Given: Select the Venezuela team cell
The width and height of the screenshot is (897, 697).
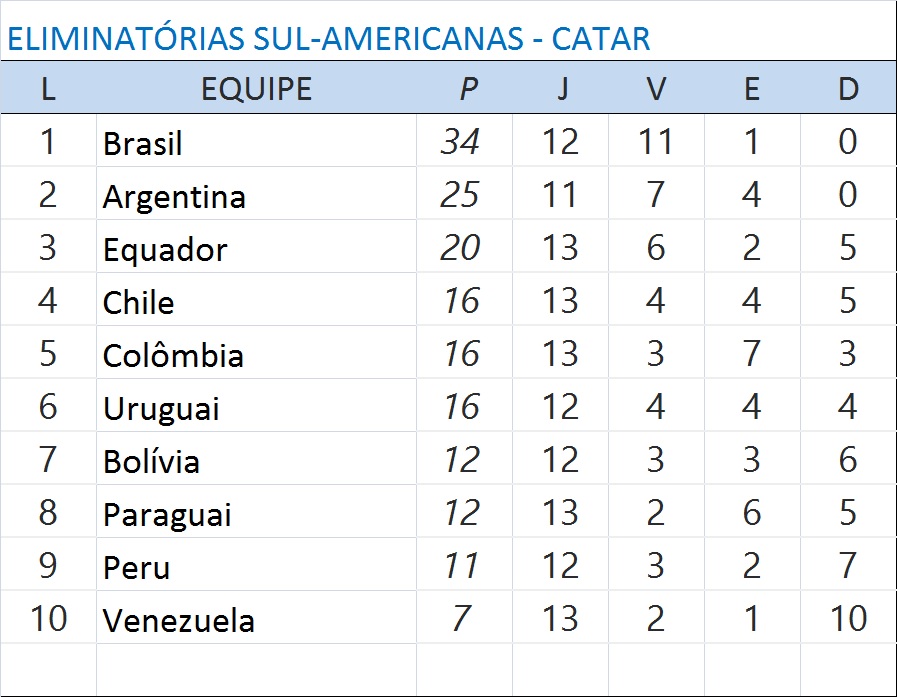Looking at the screenshot, I should 178,620.
